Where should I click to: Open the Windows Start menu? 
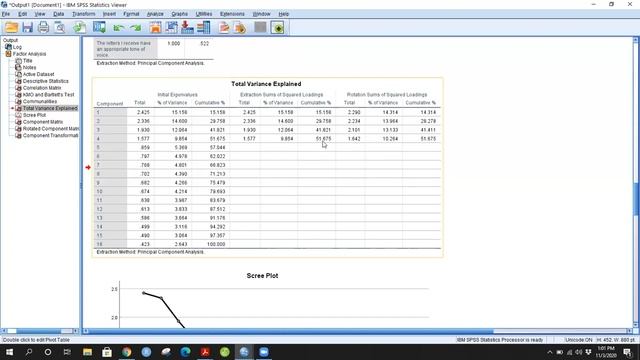tap(9, 352)
